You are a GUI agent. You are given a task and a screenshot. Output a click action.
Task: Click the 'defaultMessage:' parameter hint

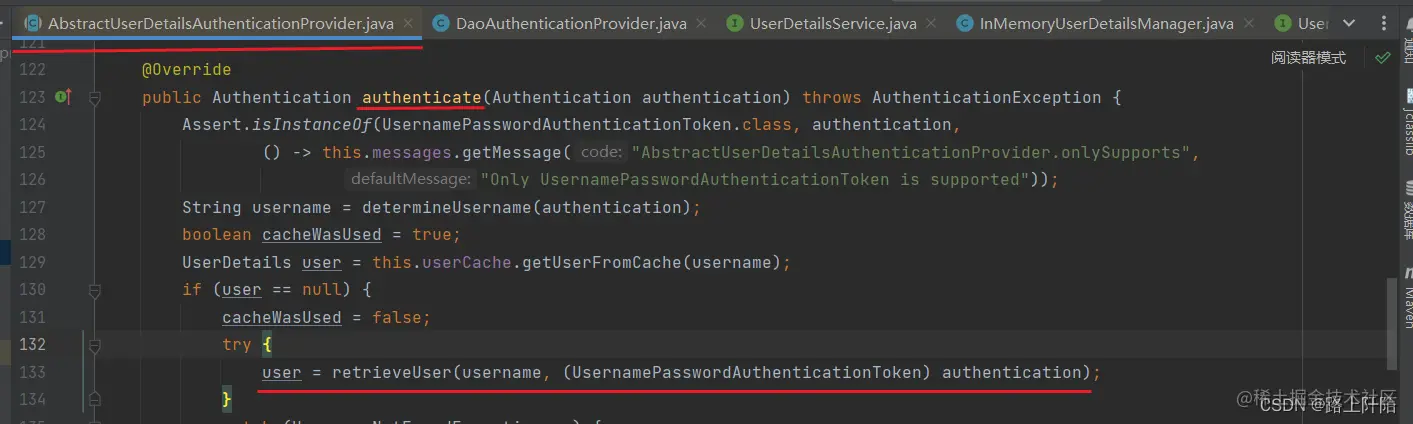click(410, 180)
